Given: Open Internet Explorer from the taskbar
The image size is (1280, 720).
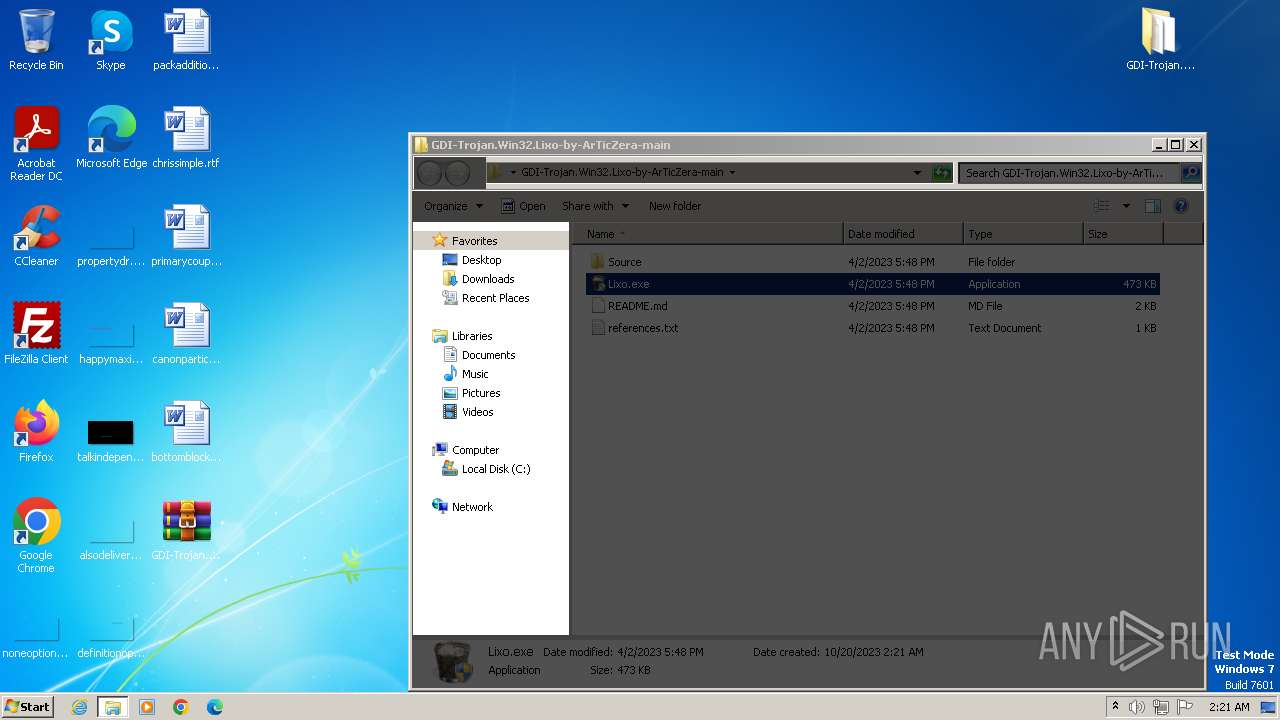Looking at the screenshot, I should point(79,707).
